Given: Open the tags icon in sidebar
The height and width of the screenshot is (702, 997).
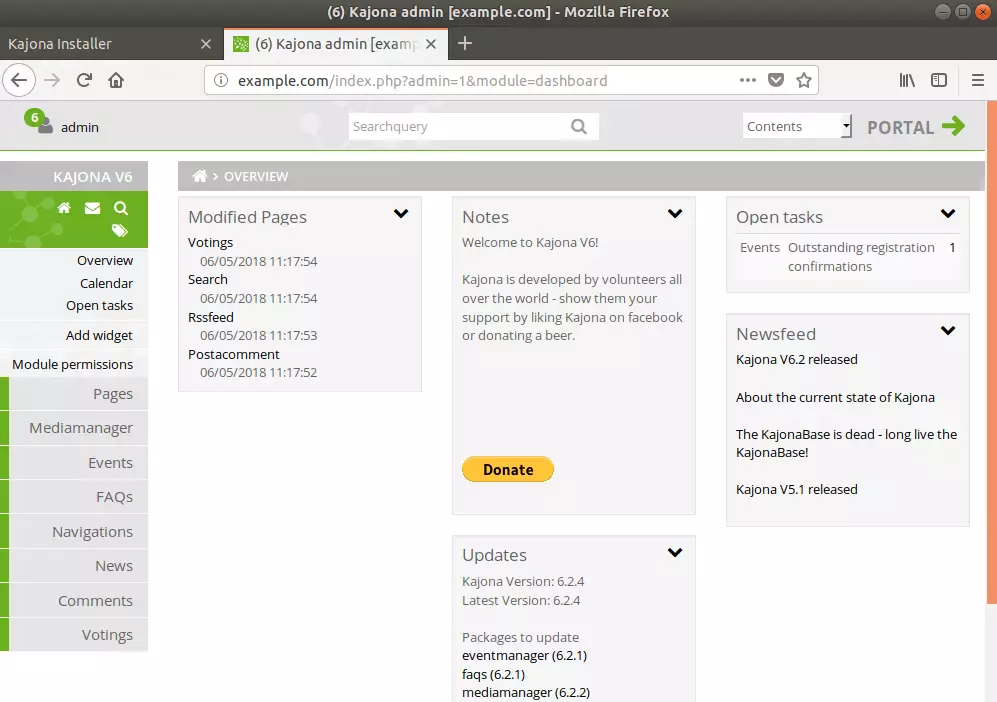Looking at the screenshot, I should click(x=120, y=230).
